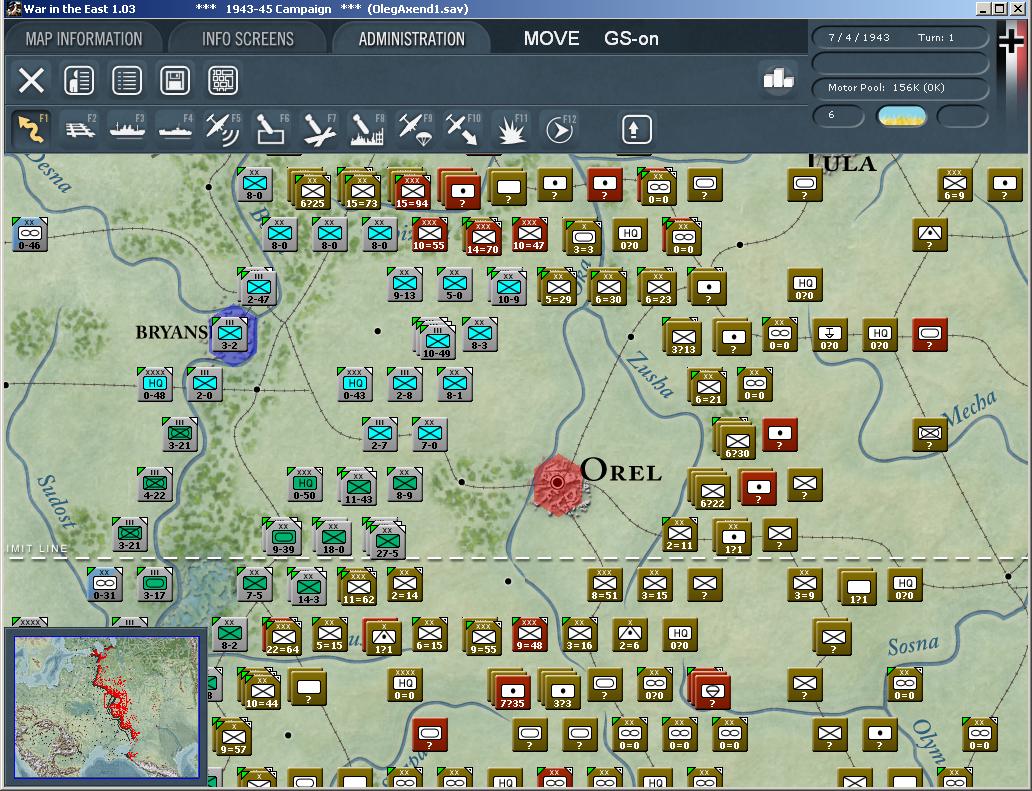The image size is (1032, 791).
Task: Select the red Soviet counter 10=47
Action: click(529, 235)
